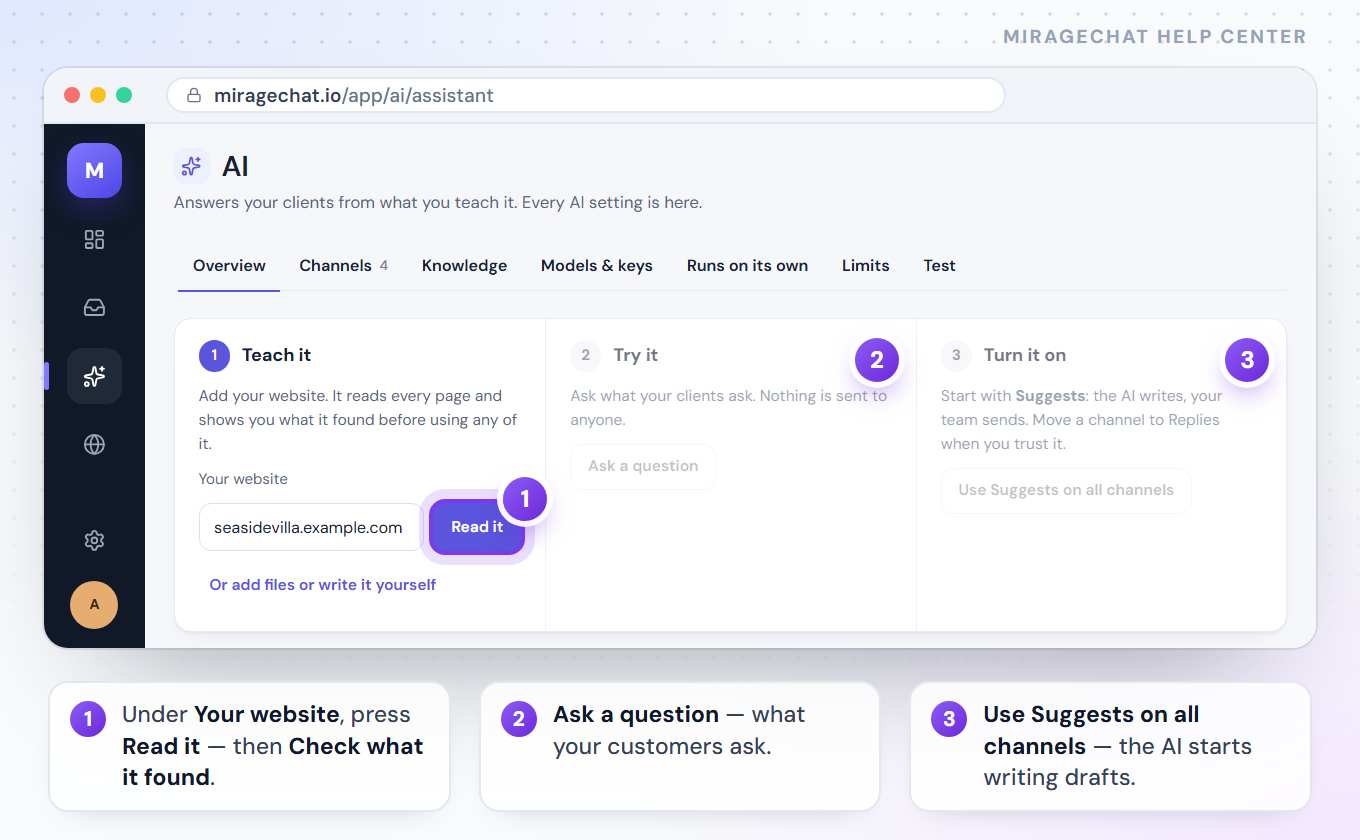The width and height of the screenshot is (1360, 840).
Task: Open the settings gear icon in sidebar
Action: [x=94, y=540]
